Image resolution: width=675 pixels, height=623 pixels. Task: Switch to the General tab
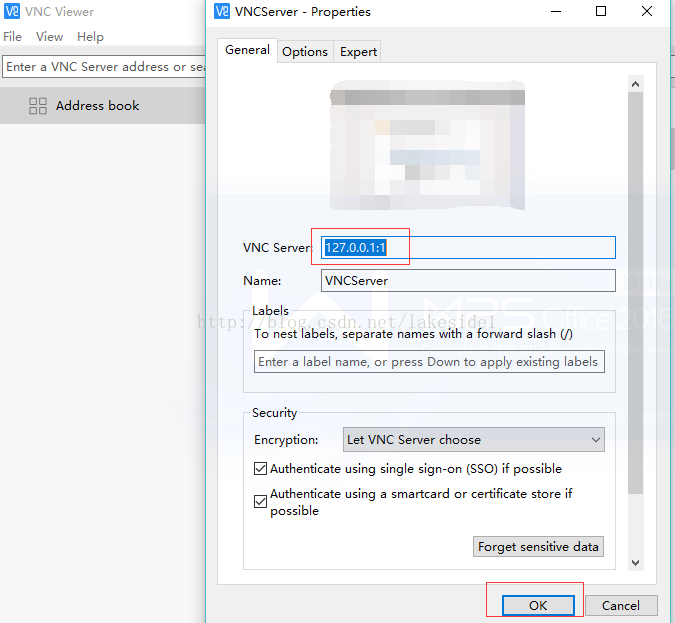(x=248, y=50)
